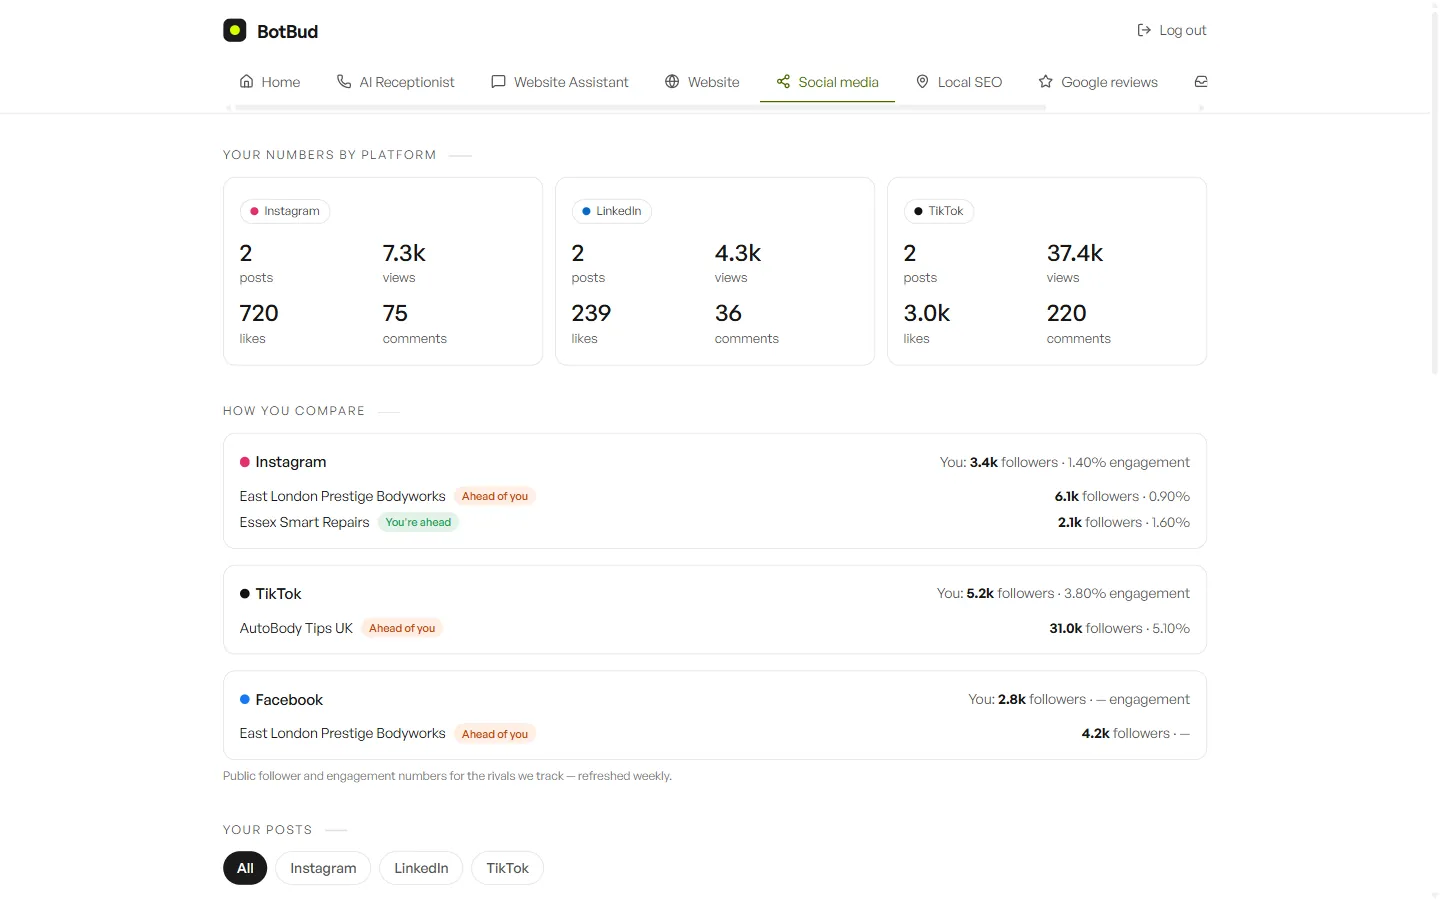Click the 75 comments value
Screen dimensions: 1440x900
[x=395, y=313]
